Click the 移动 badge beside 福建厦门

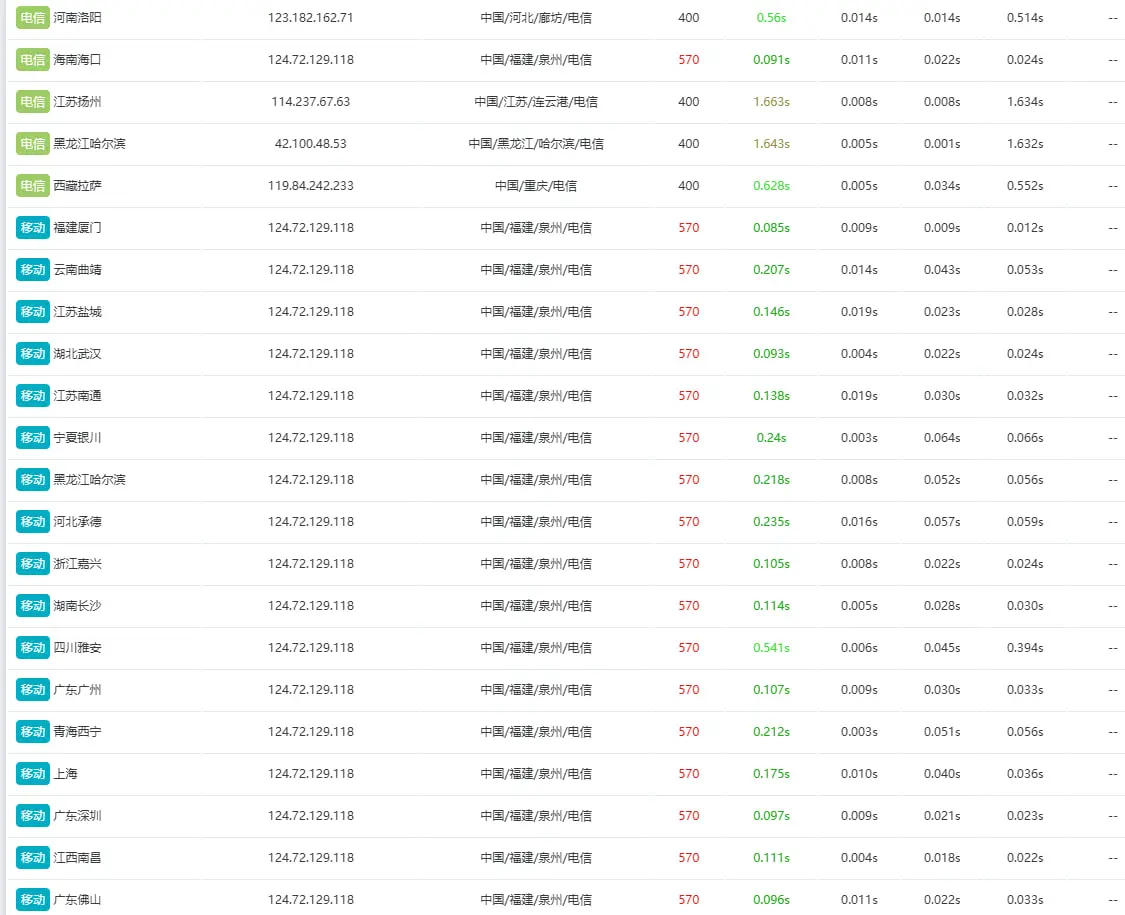(33, 228)
